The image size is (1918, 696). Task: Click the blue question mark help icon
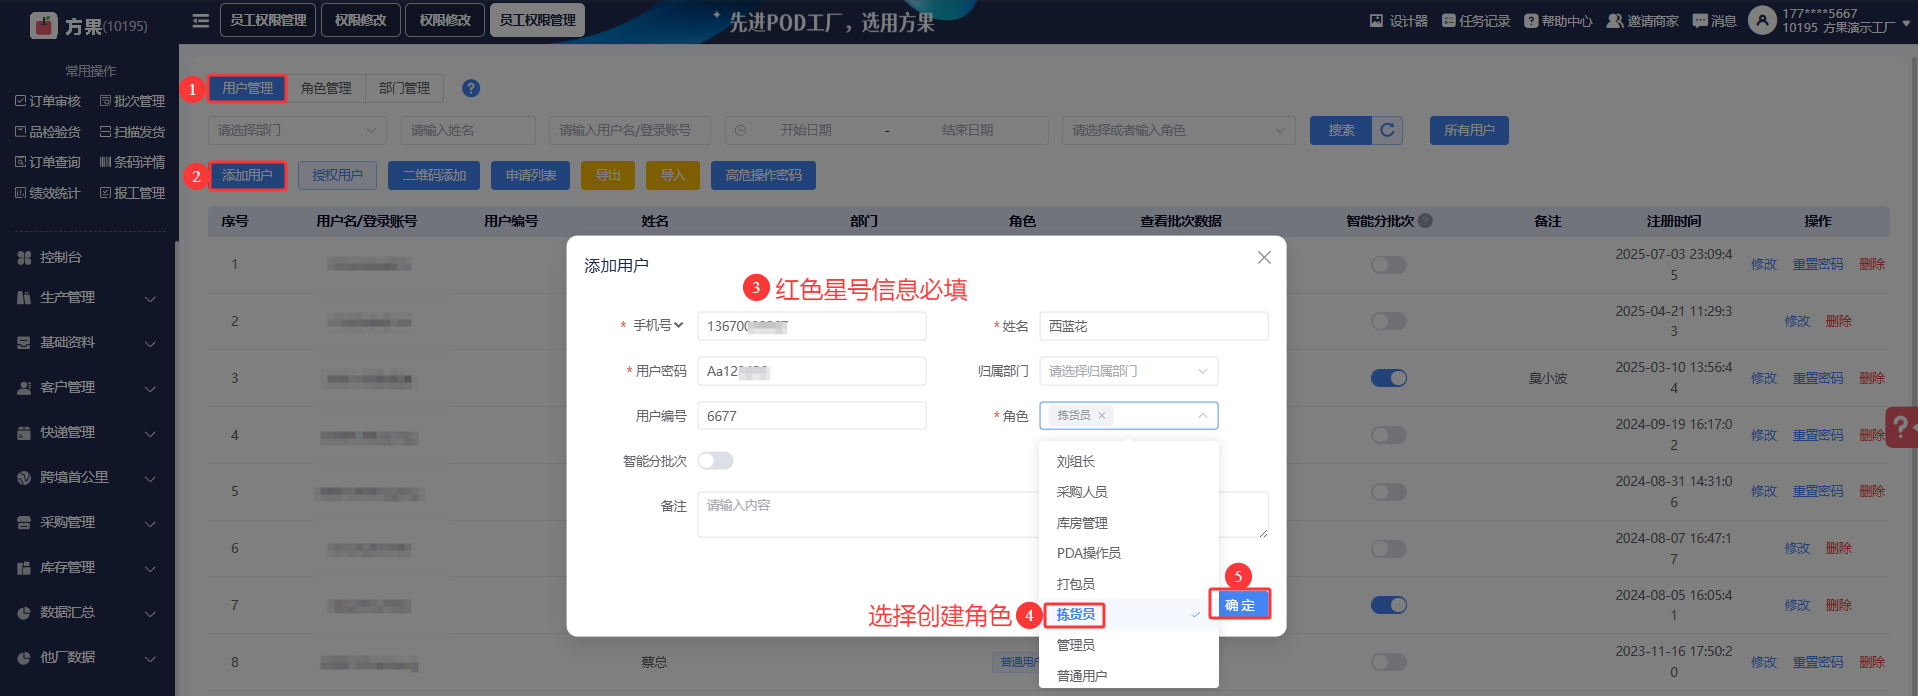(471, 88)
